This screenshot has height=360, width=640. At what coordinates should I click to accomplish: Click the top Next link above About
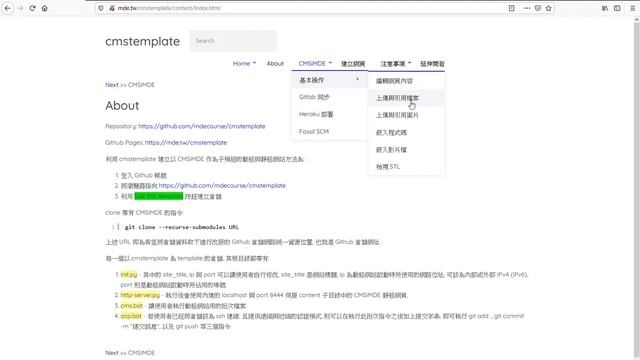pos(112,85)
